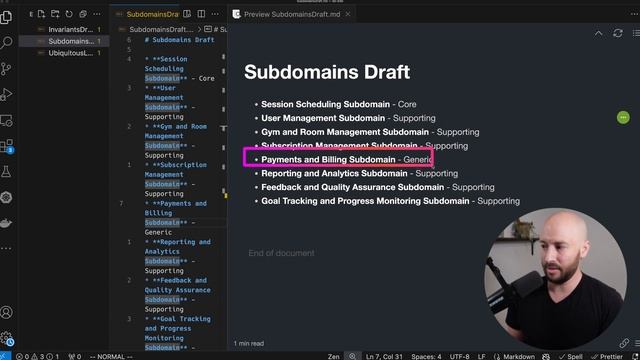Refresh the markdown preview

(x=618, y=33)
